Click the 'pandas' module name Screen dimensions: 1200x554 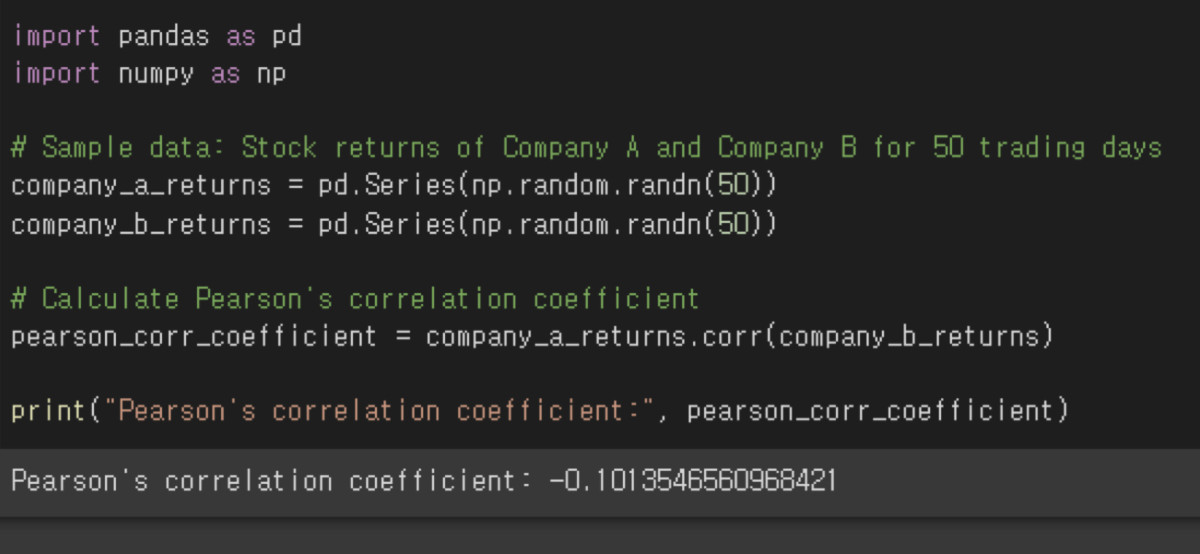164,37
